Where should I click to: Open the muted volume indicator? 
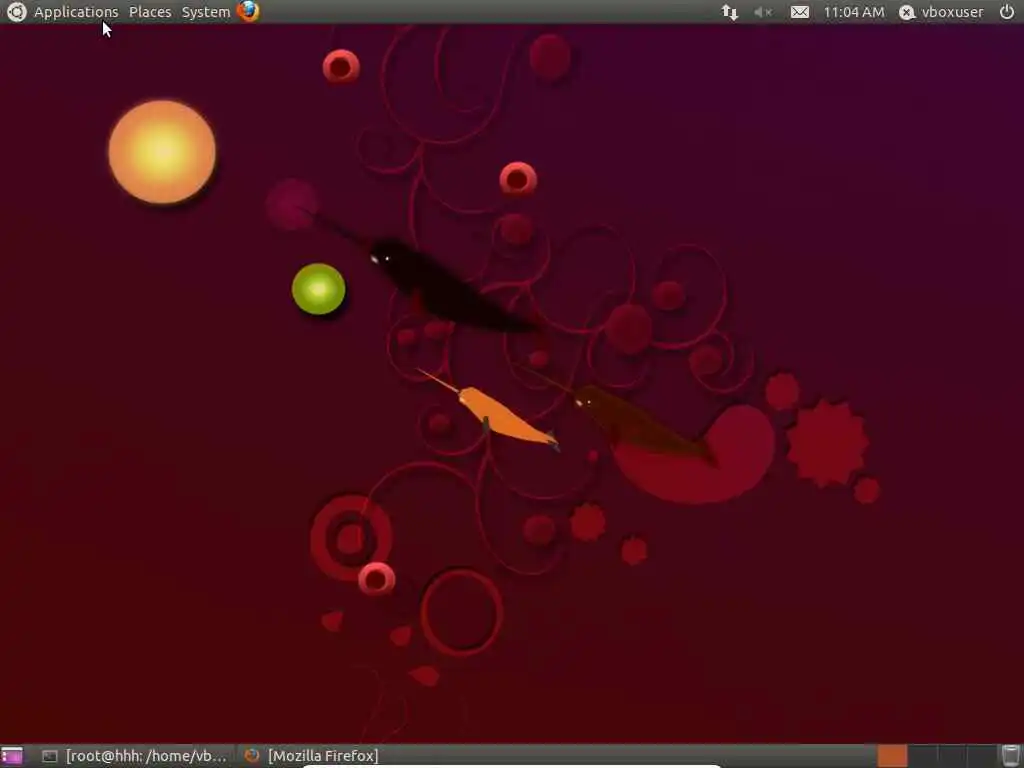[763, 12]
